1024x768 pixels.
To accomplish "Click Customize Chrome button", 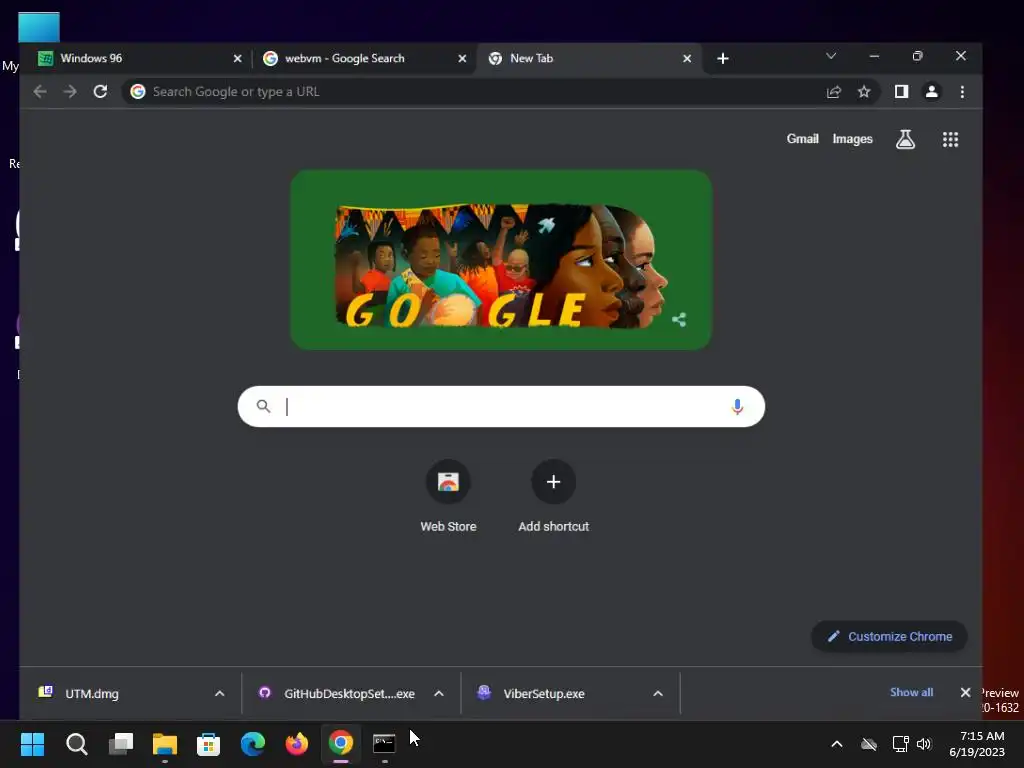I will pos(889,636).
